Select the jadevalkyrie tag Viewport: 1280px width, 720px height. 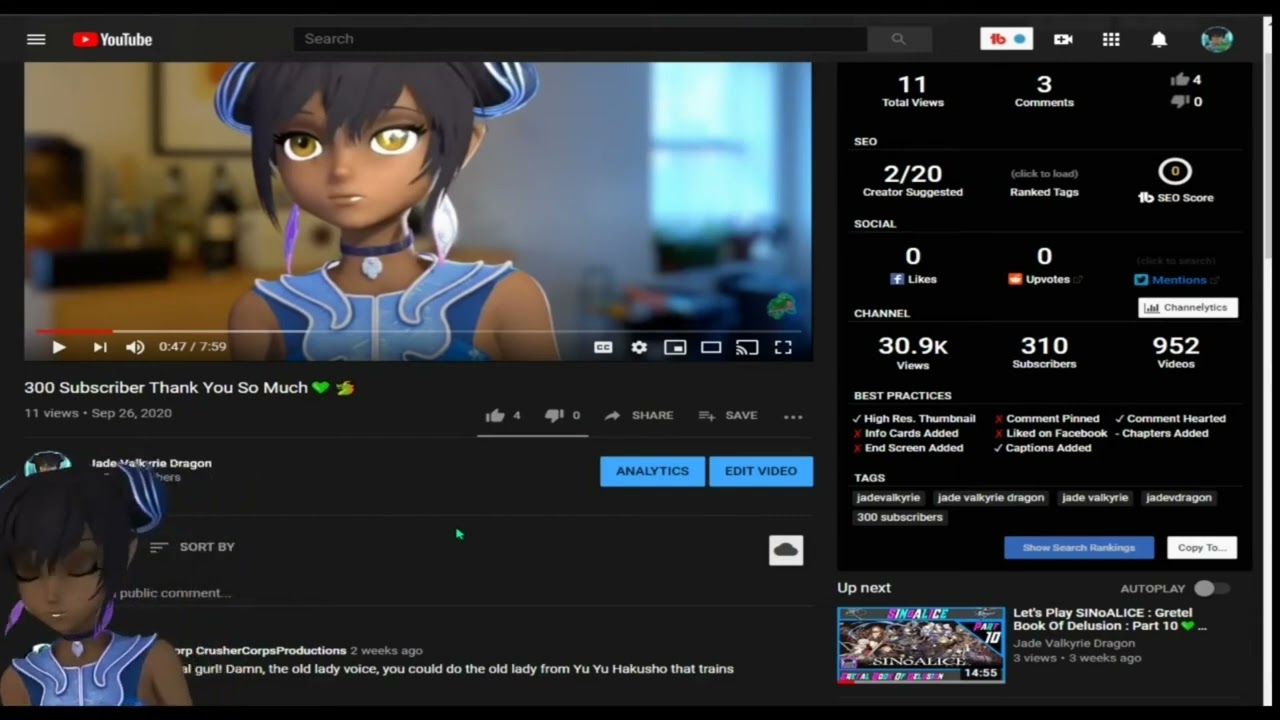click(x=889, y=498)
